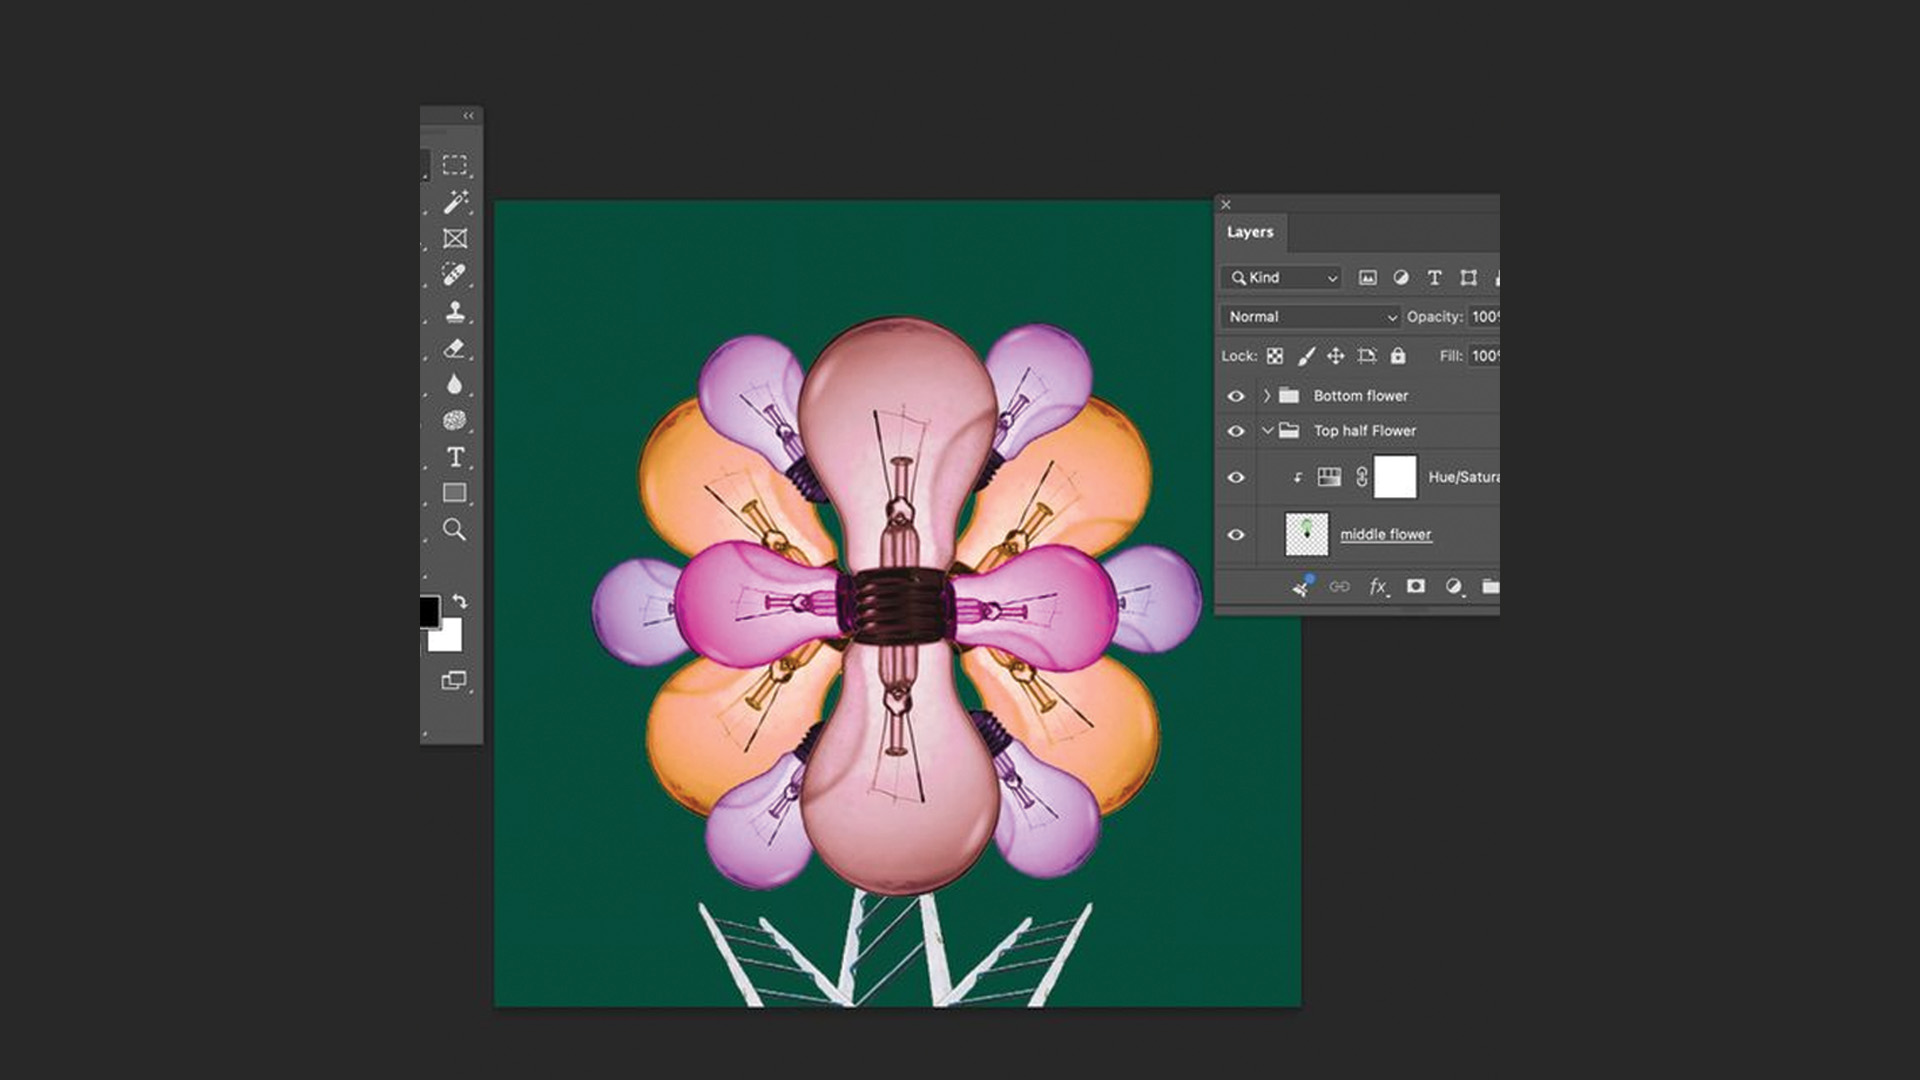Image resolution: width=1920 pixels, height=1080 pixels.
Task: Select the Type tool
Action: click(x=455, y=457)
